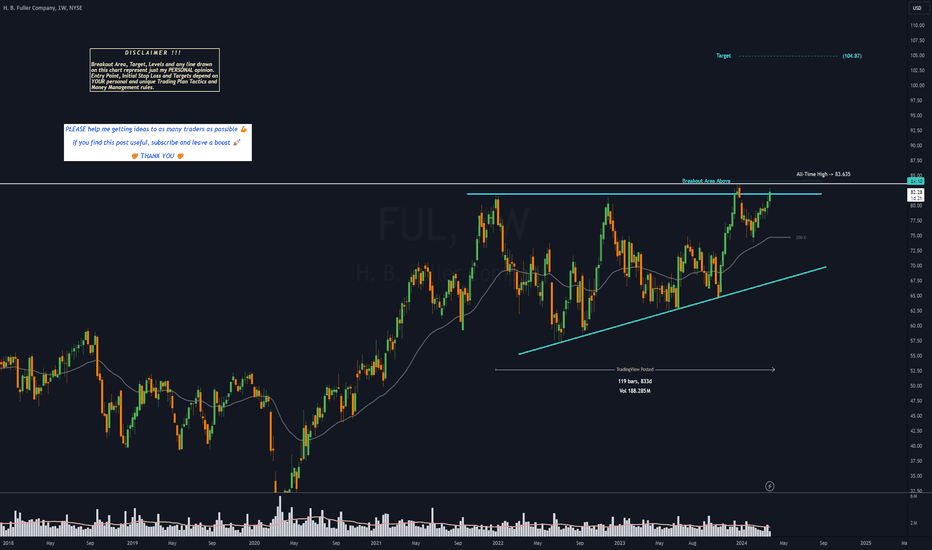Click the 82.28 current price label
The width and height of the screenshot is (932, 550).
(x=916, y=193)
